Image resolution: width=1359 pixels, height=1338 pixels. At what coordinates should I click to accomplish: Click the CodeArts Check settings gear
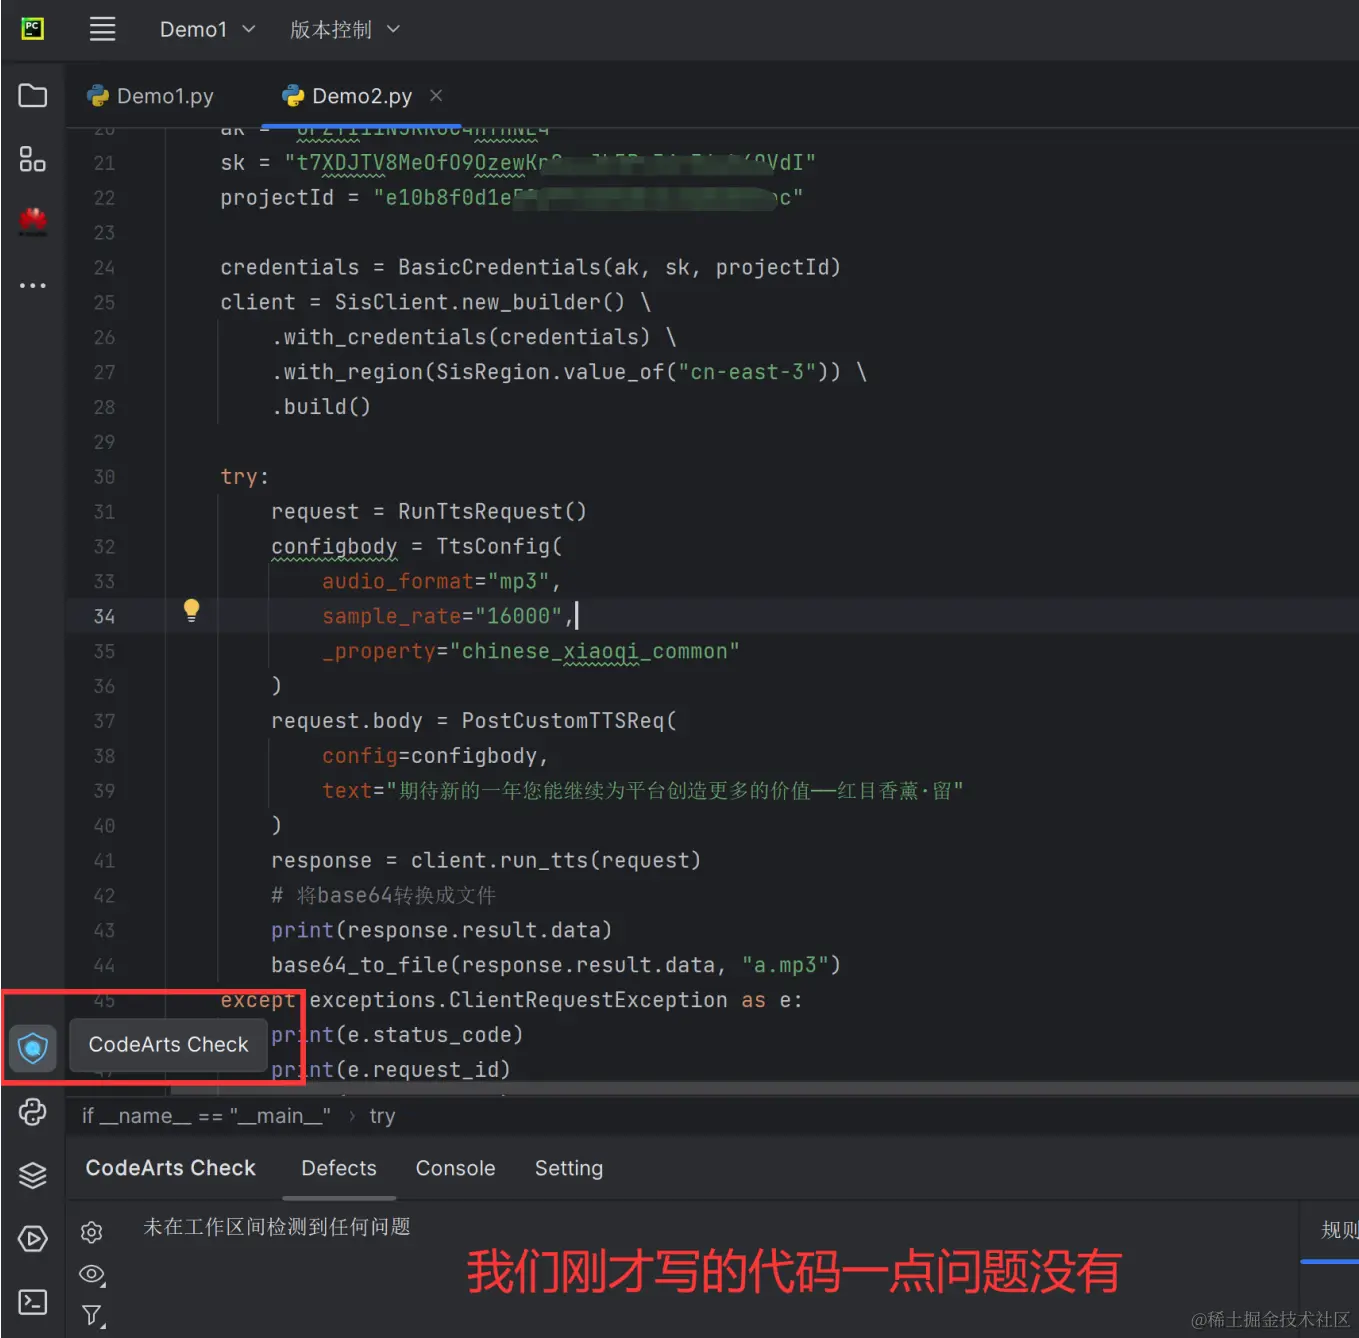point(92,1232)
